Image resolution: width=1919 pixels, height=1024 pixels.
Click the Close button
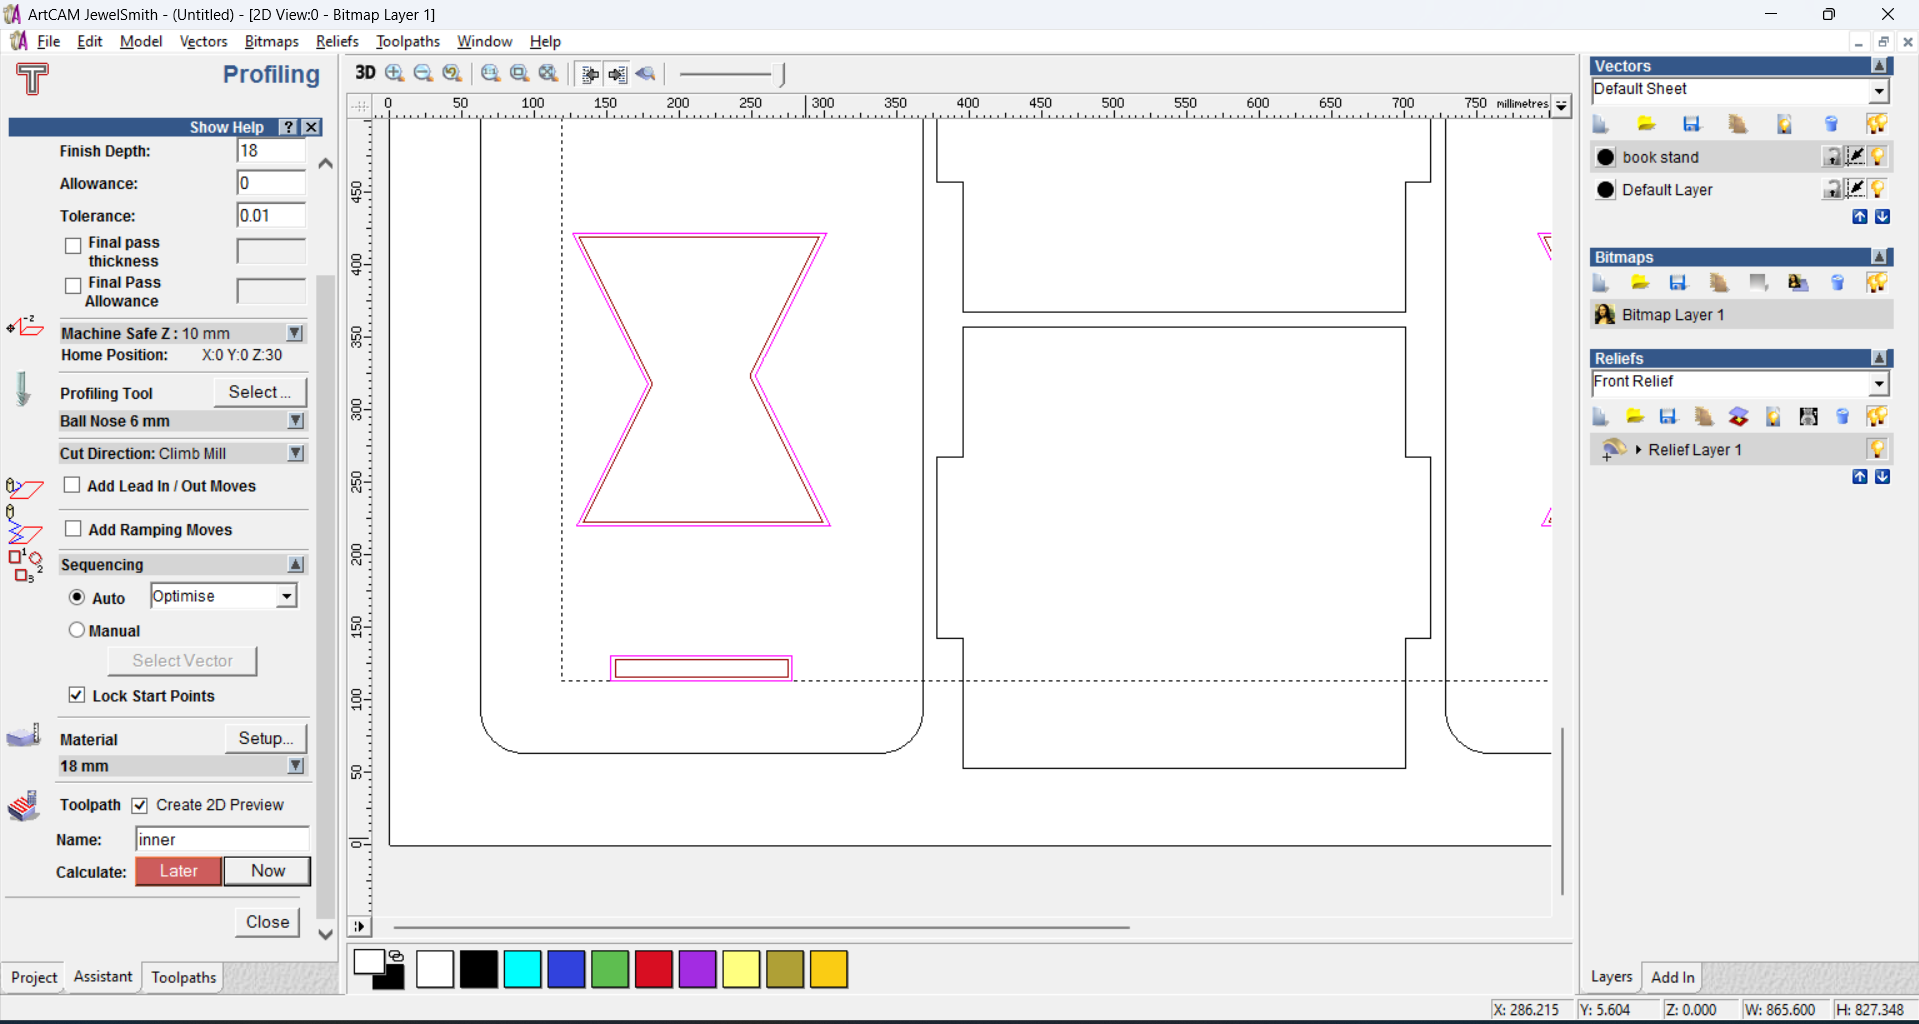click(267, 922)
